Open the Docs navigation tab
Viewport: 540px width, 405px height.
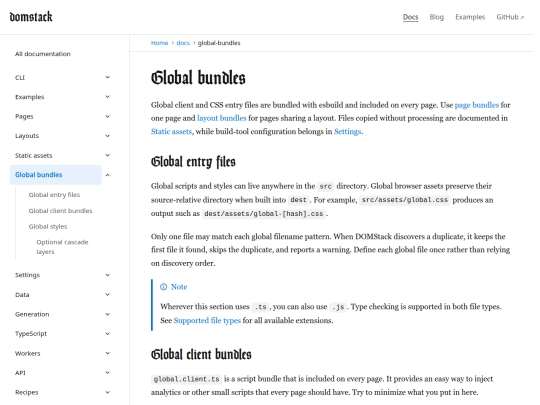point(411,17)
